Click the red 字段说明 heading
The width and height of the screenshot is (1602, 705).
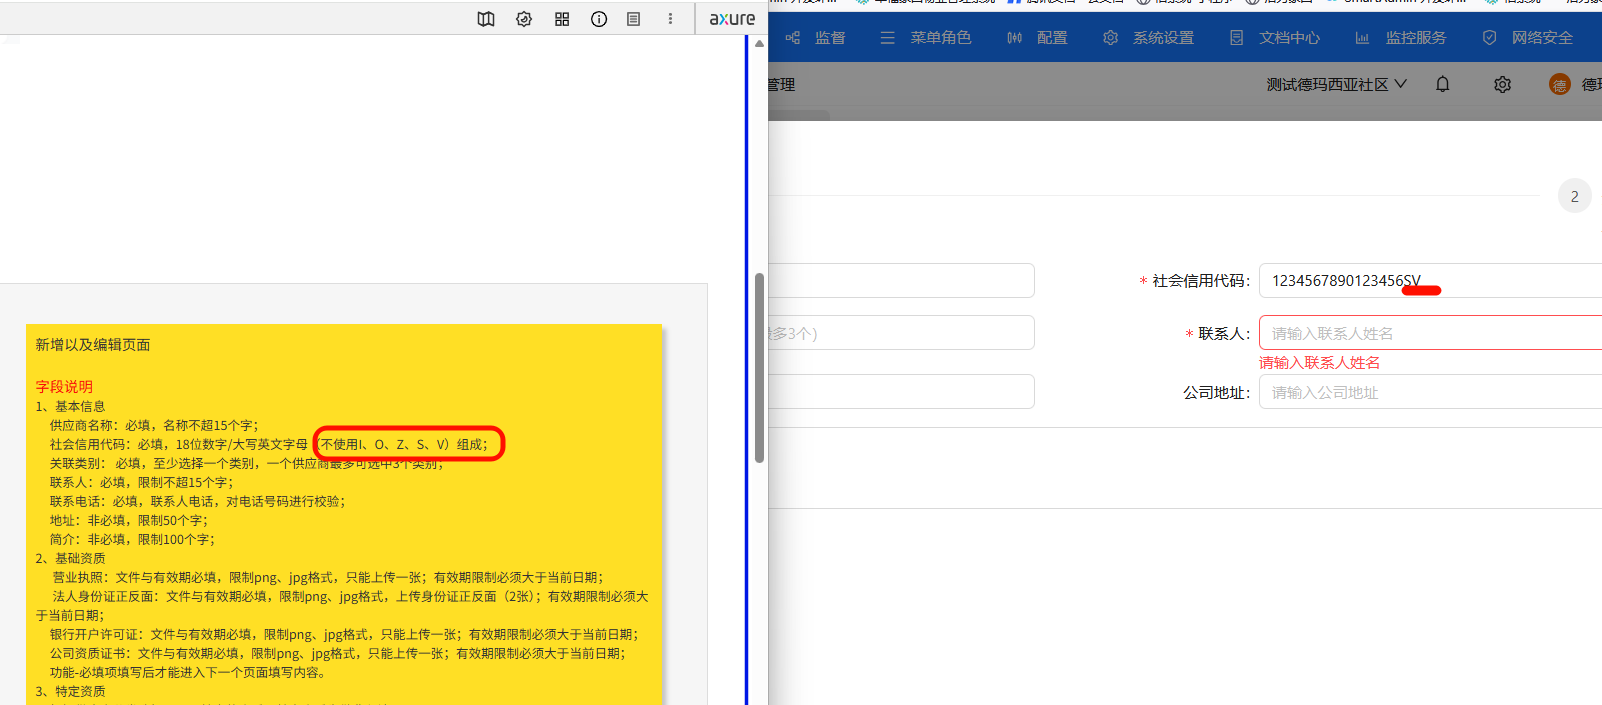pyautogui.click(x=64, y=387)
